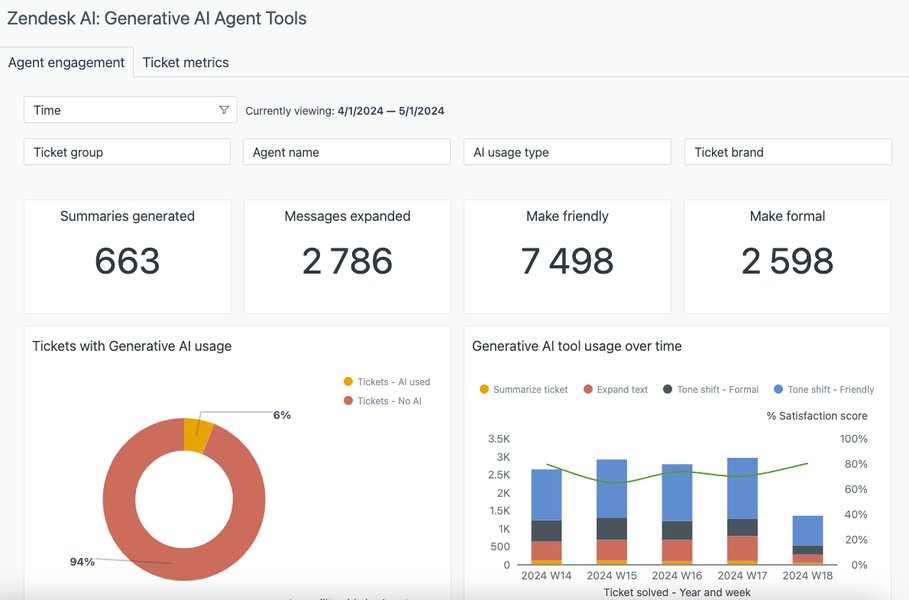Open the Time filter dropdown
This screenshot has width=909, height=600.
pos(130,110)
